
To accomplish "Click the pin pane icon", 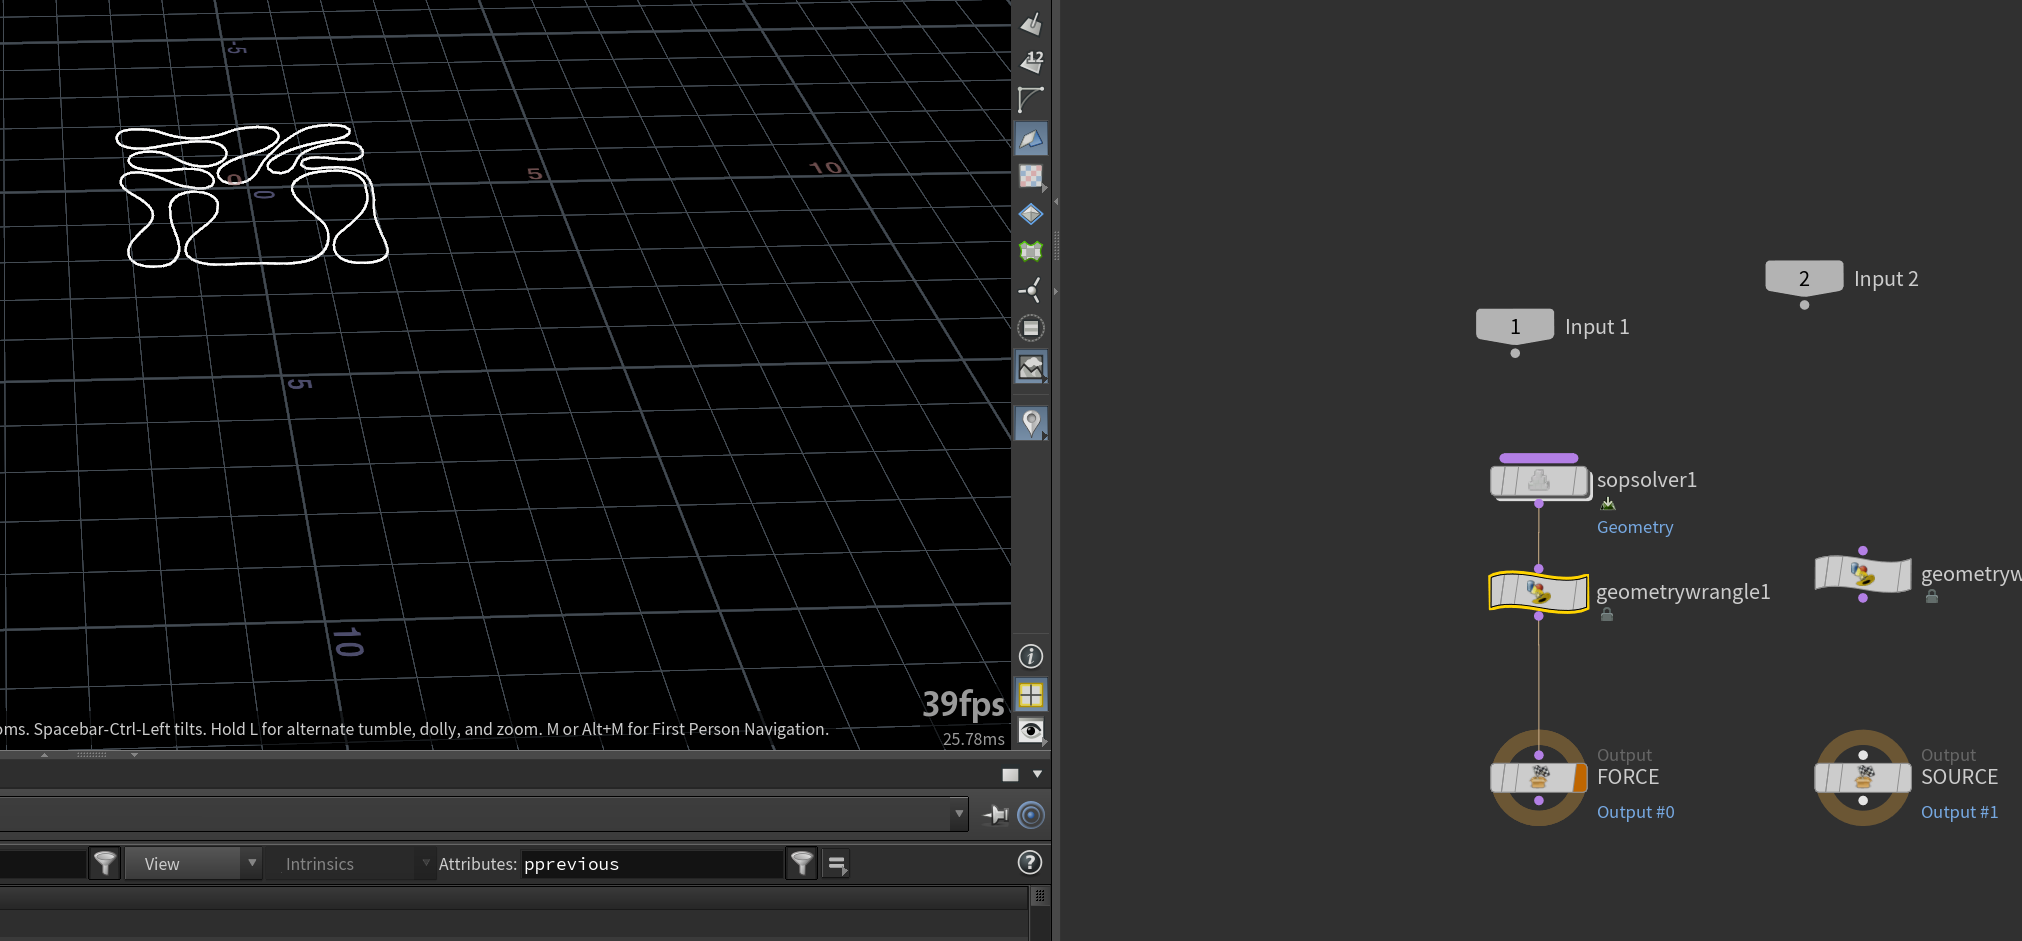I will click(x=996, y=815).
